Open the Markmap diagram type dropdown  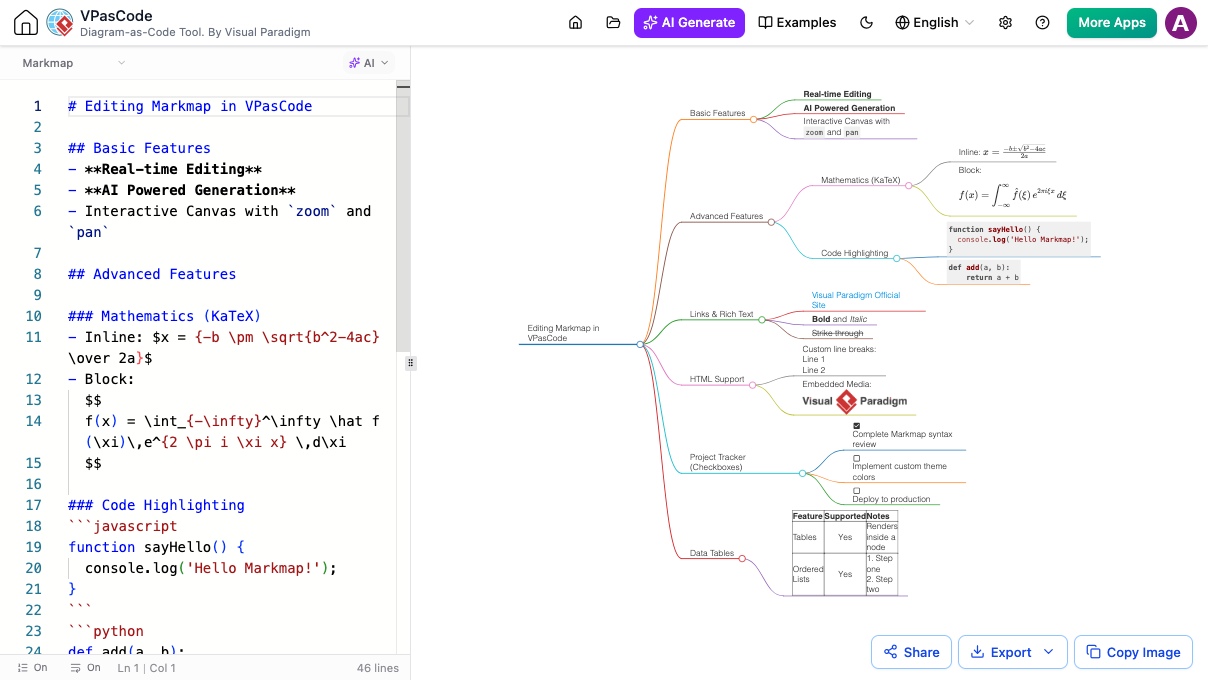[74, 63]
